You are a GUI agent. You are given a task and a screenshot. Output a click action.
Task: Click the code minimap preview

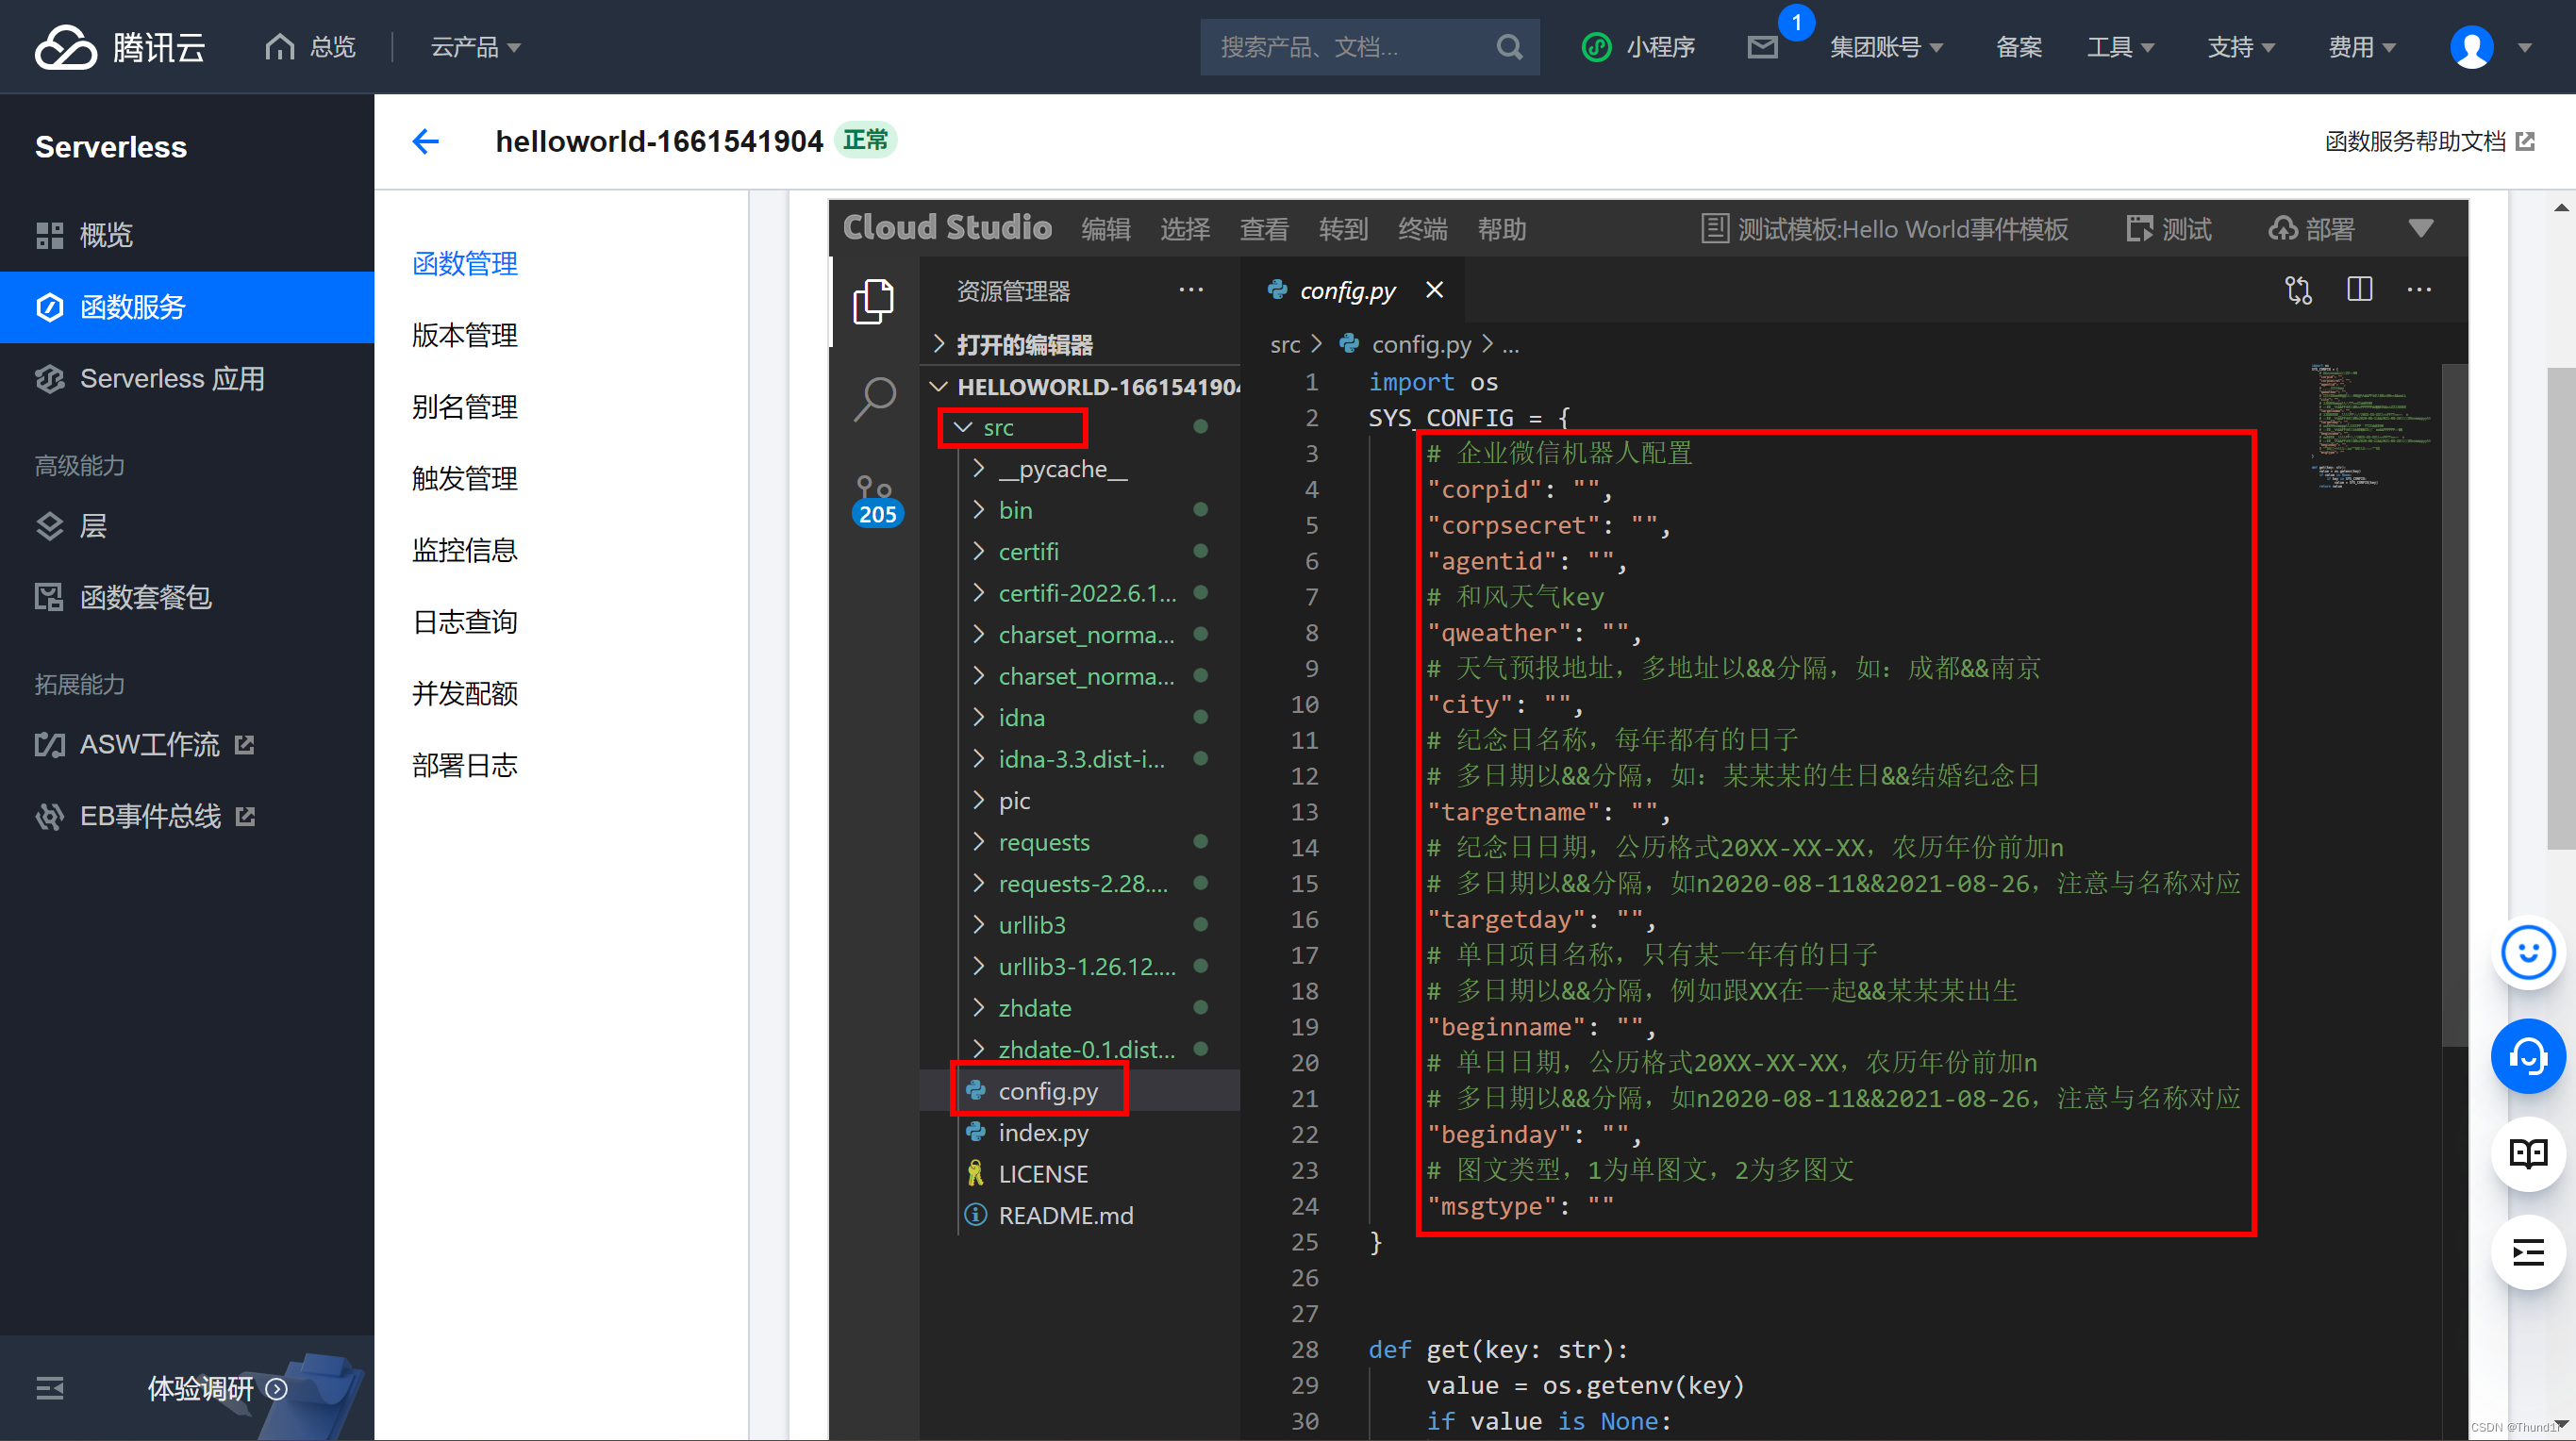tap(2370, 427)
